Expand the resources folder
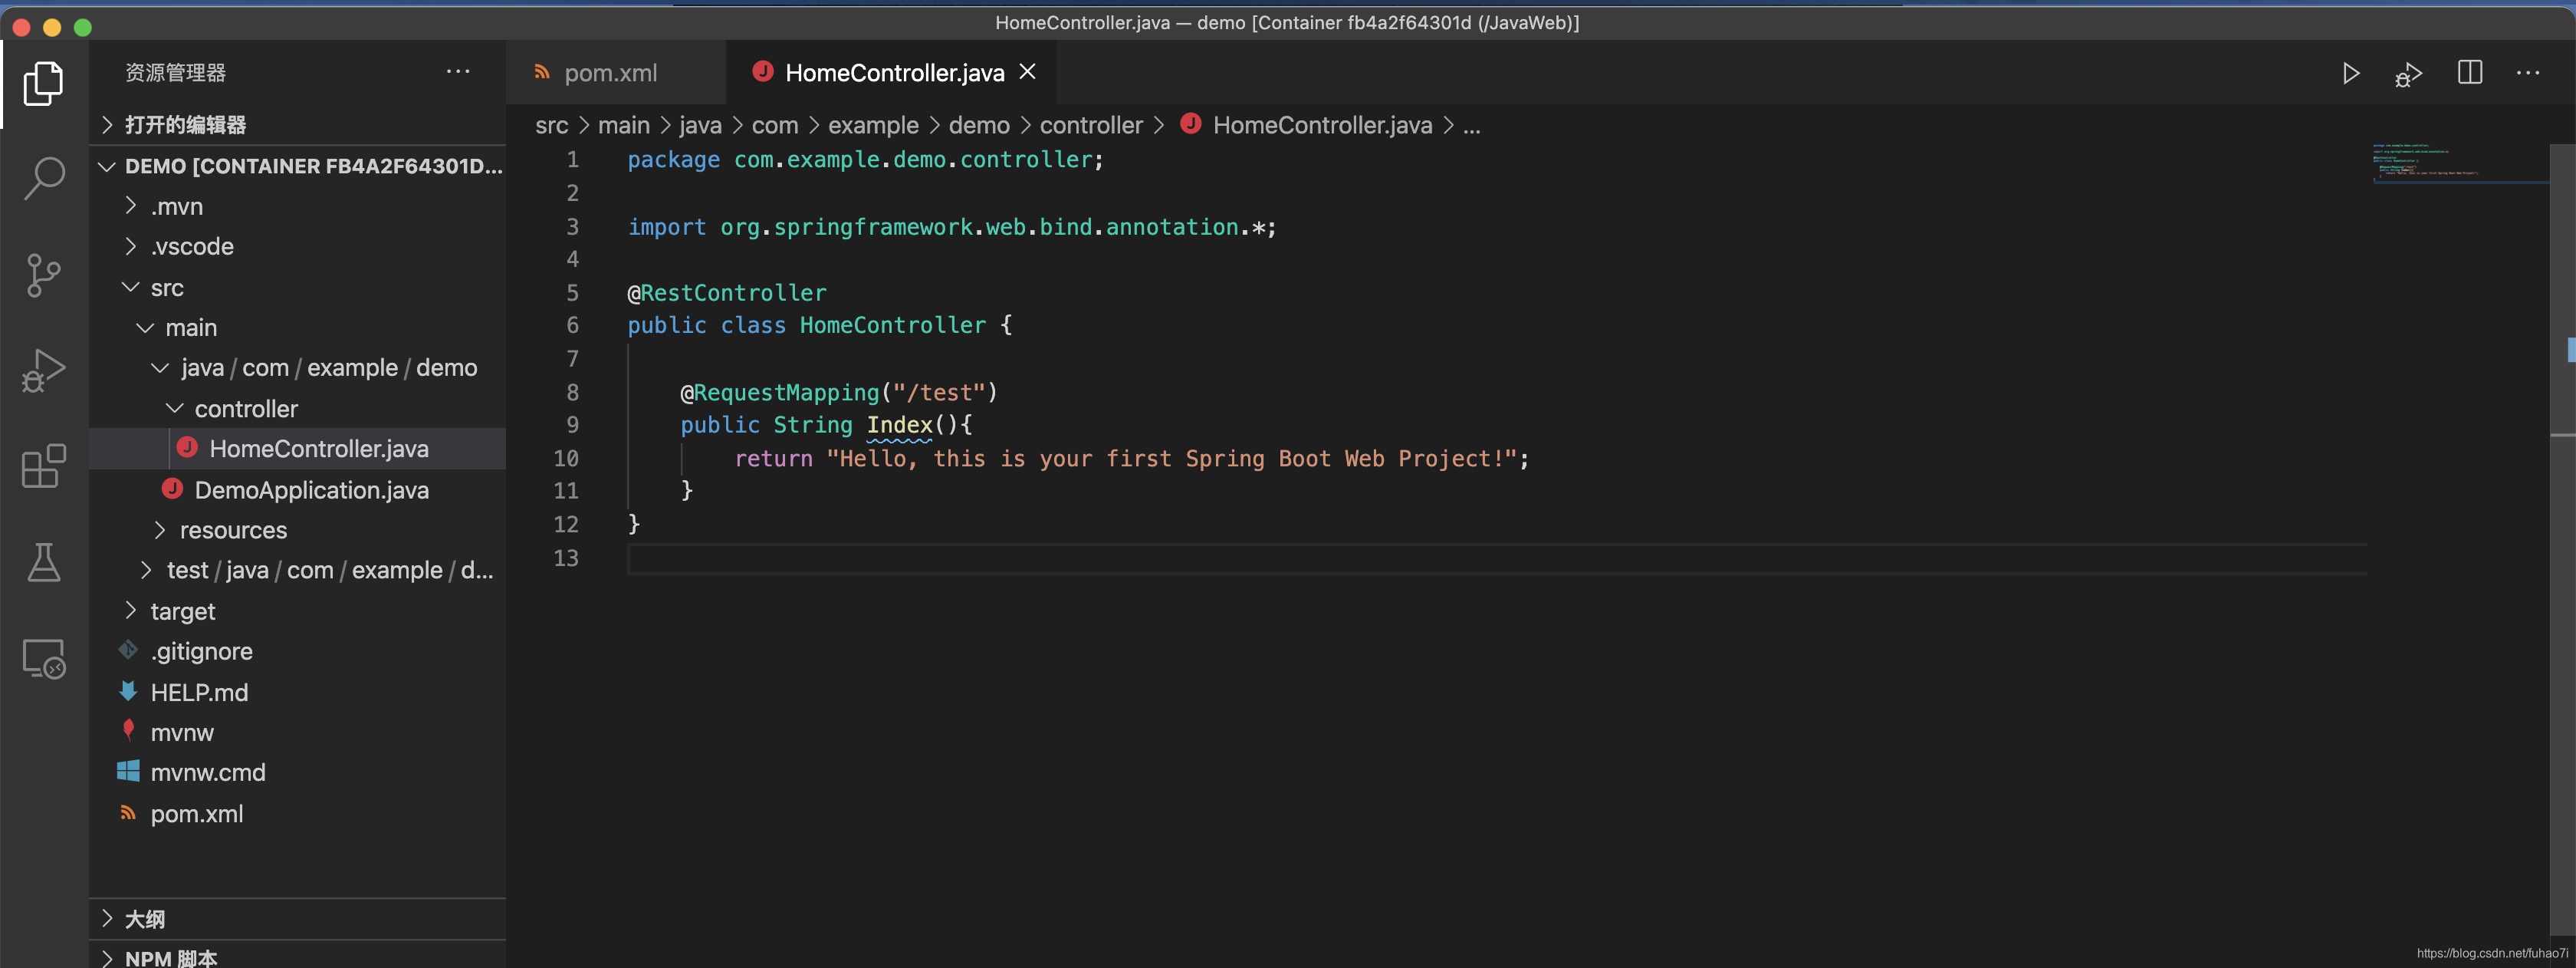 [x=297, y=530]
